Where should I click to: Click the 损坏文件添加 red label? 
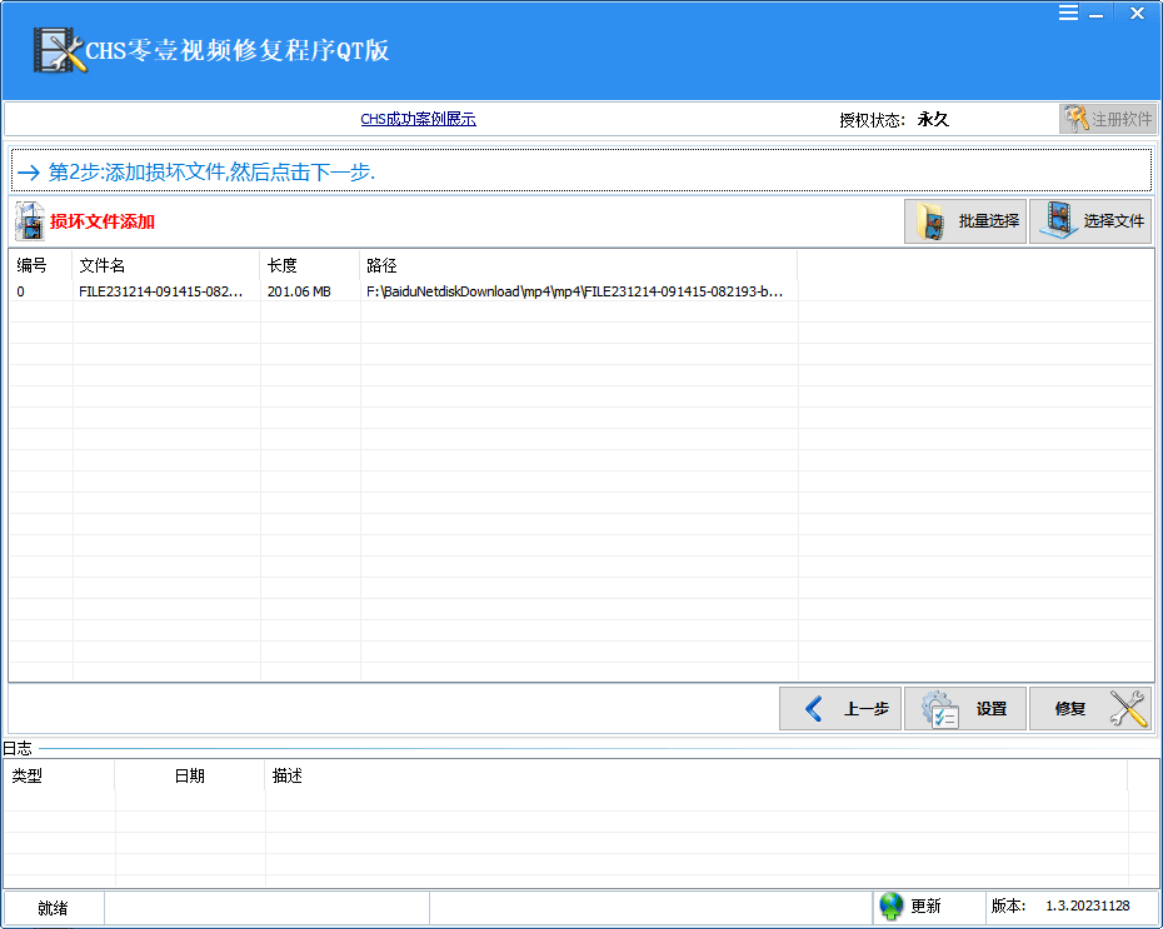coord(102,222)
